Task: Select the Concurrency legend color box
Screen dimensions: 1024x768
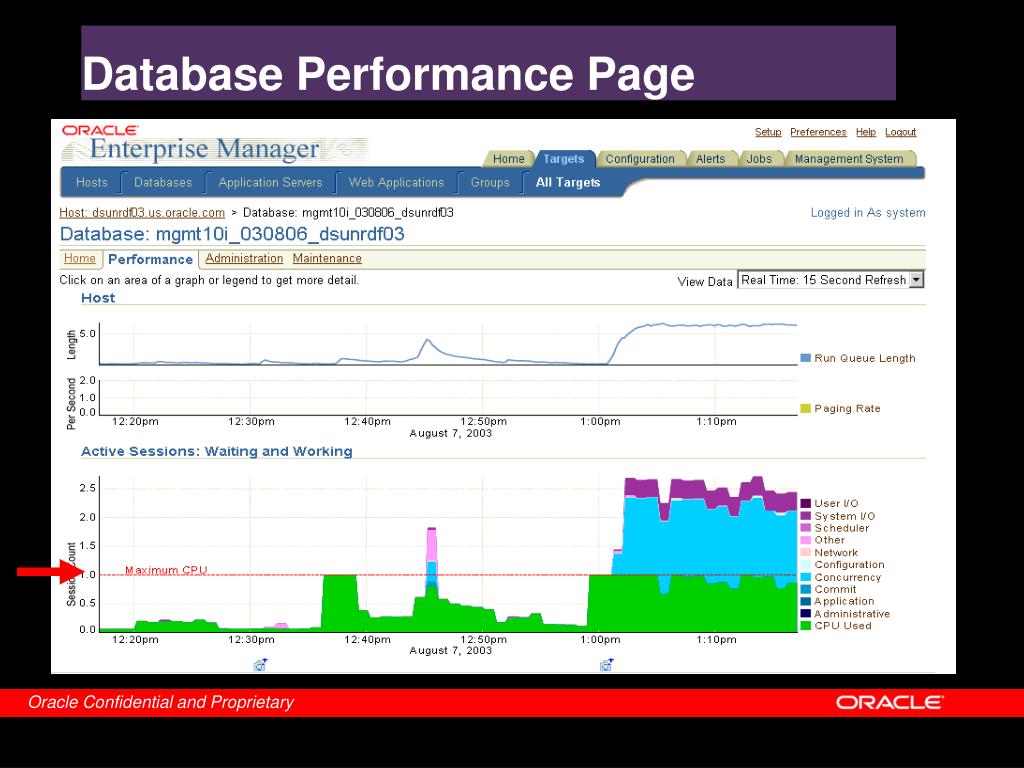Action: (x=805, y=577)
